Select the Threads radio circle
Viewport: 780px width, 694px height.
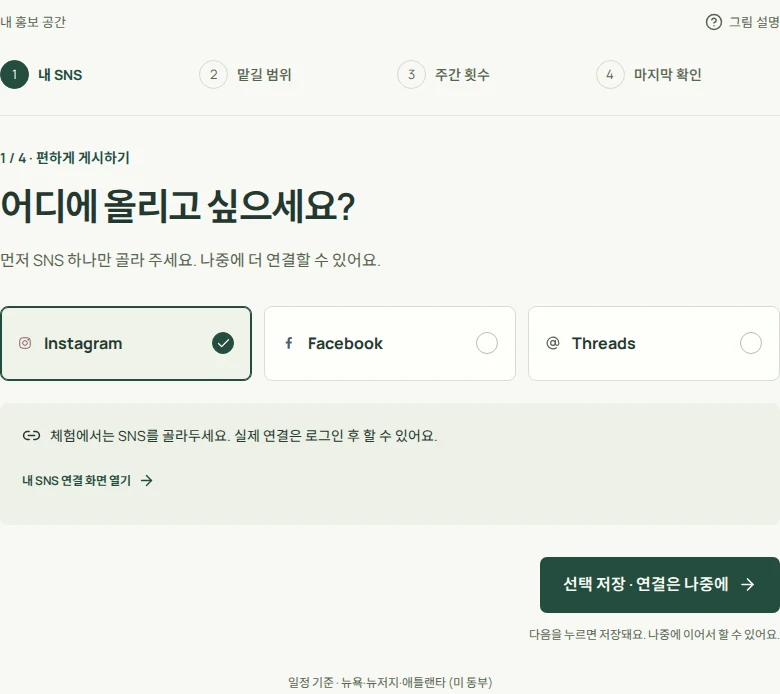tap(751, 343)
